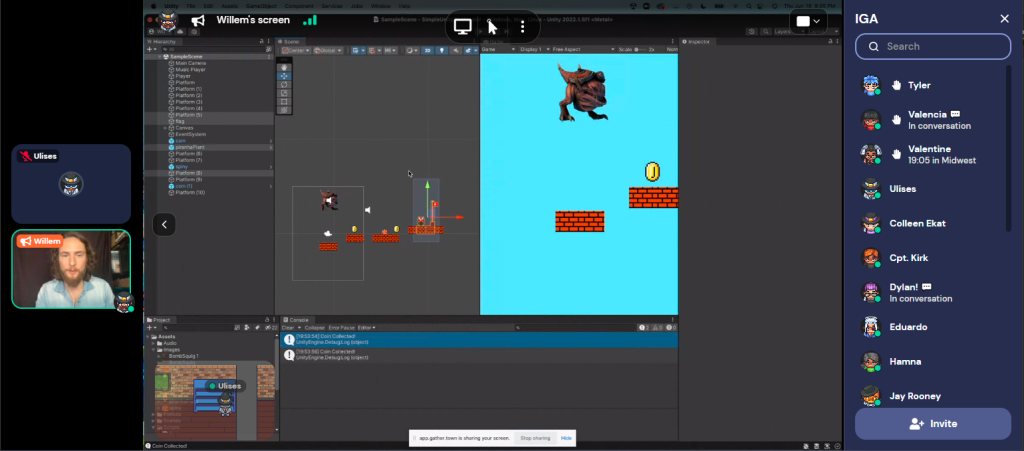Image resolution: width=1024 pixels, height=451 pixels.
Task: Toggle 2D mode in Scene toolbar
Action: (427, 50)
